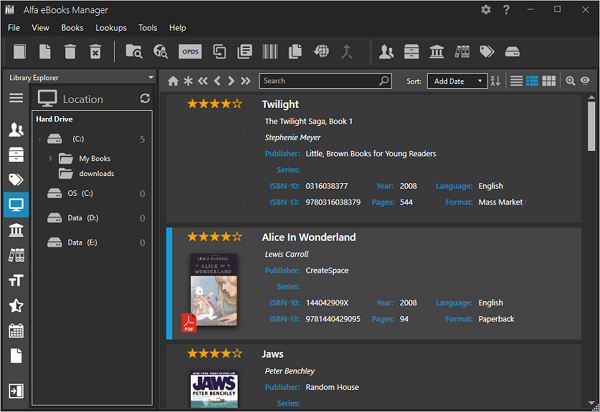Click the Alice In Wonderland cover thumbnail
600x412 pixels.
[x=214, y=290]
